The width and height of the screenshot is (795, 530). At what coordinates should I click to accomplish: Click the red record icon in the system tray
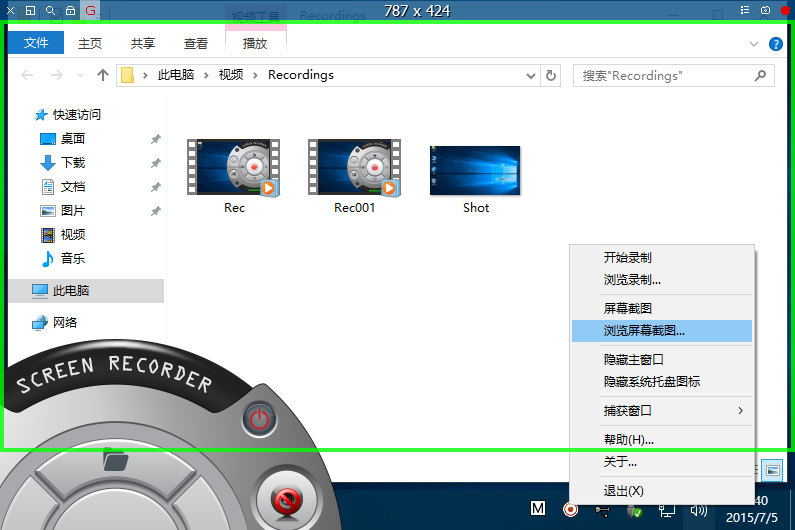tap(570, 510)
